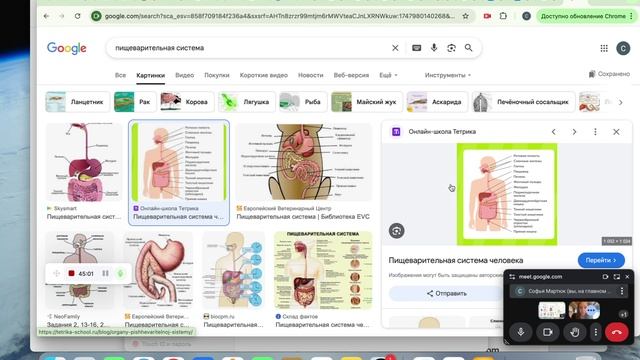Open preview panel three-dot options menu

coord(595,132)
